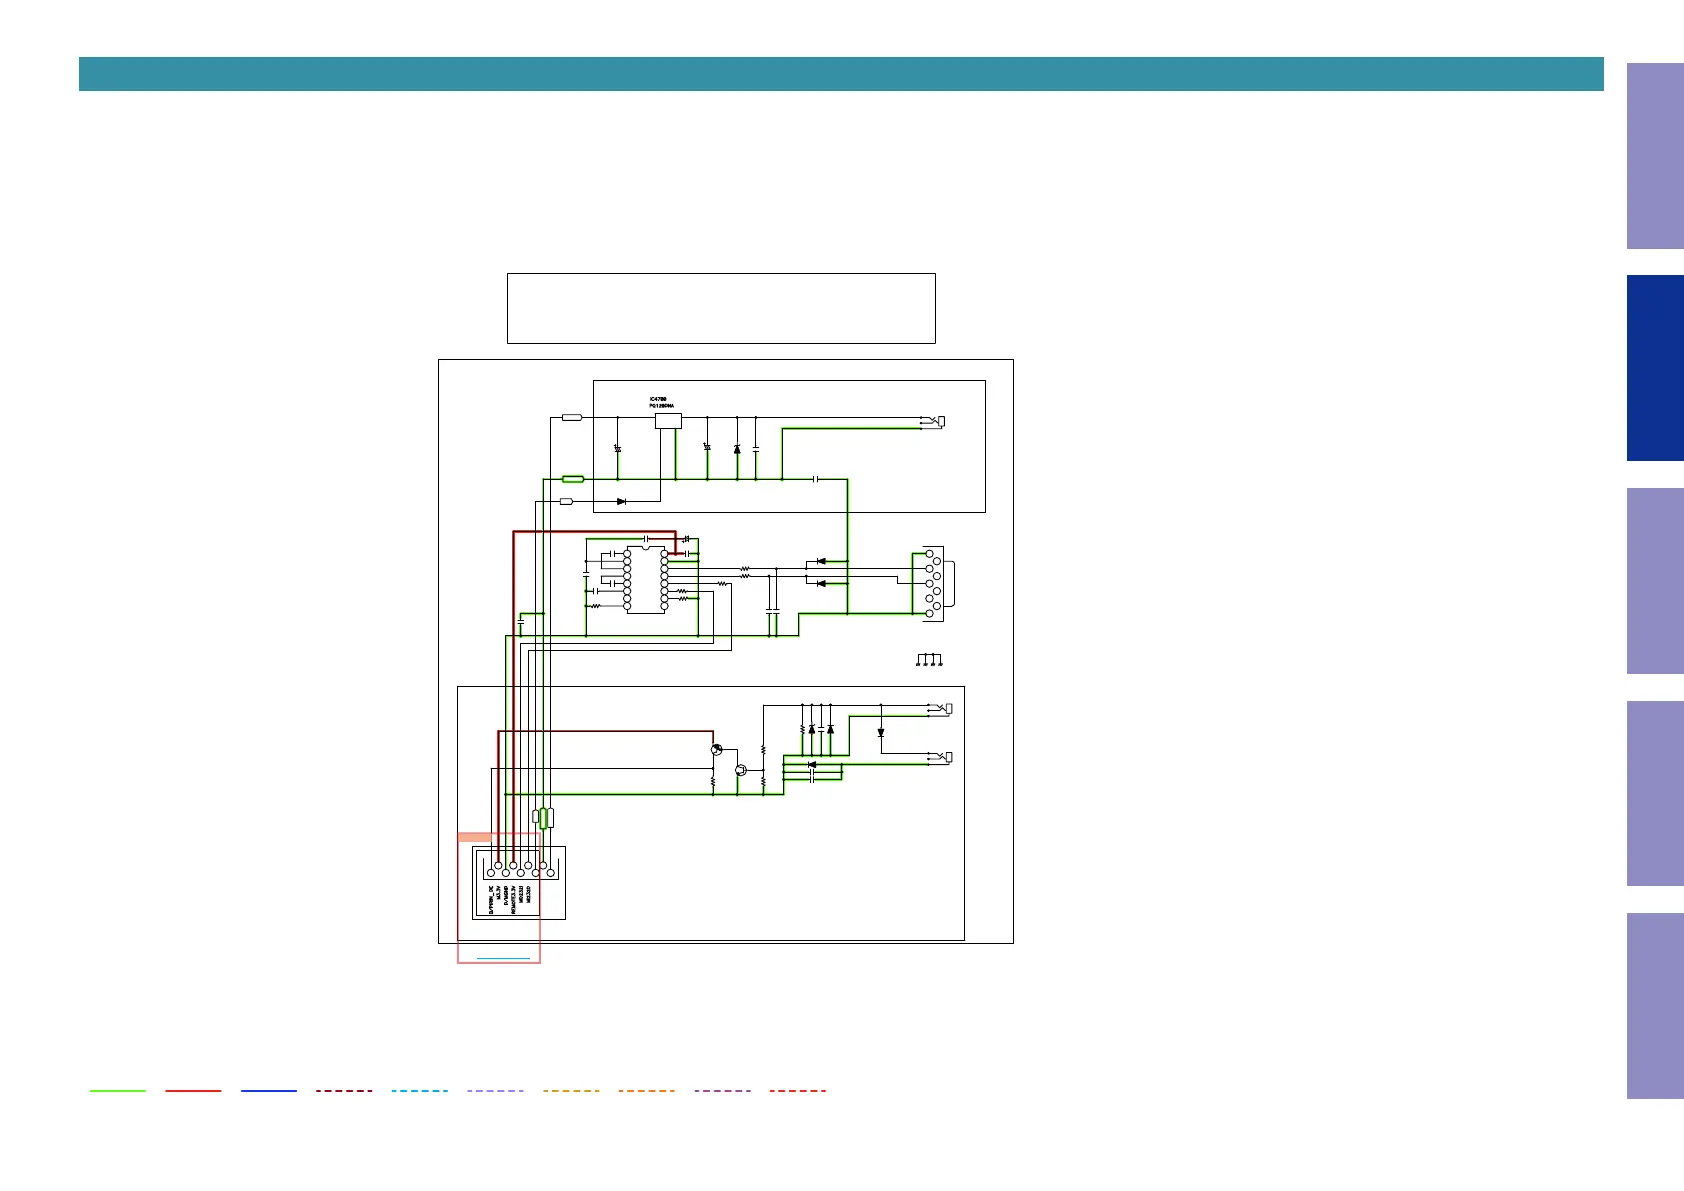The image size is (1684, 1191).
Task: Open the topmost purple side tab
Action: (x=1655, y=156)
